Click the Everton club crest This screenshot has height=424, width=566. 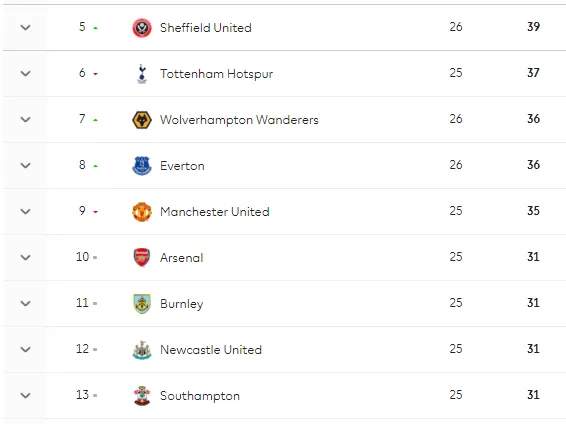(142, 166)
